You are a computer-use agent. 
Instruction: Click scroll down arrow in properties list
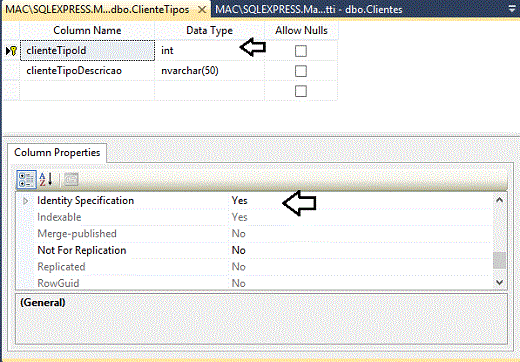[499, 282]
